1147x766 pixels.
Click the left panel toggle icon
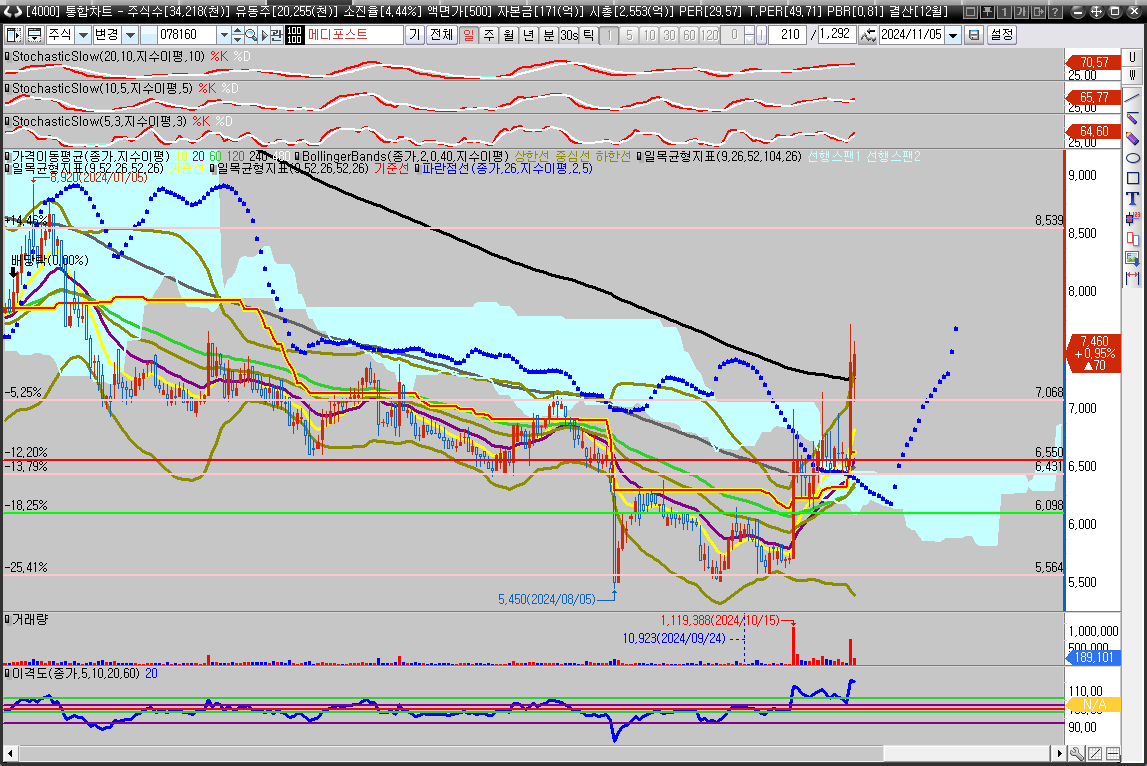click(13, 34)
